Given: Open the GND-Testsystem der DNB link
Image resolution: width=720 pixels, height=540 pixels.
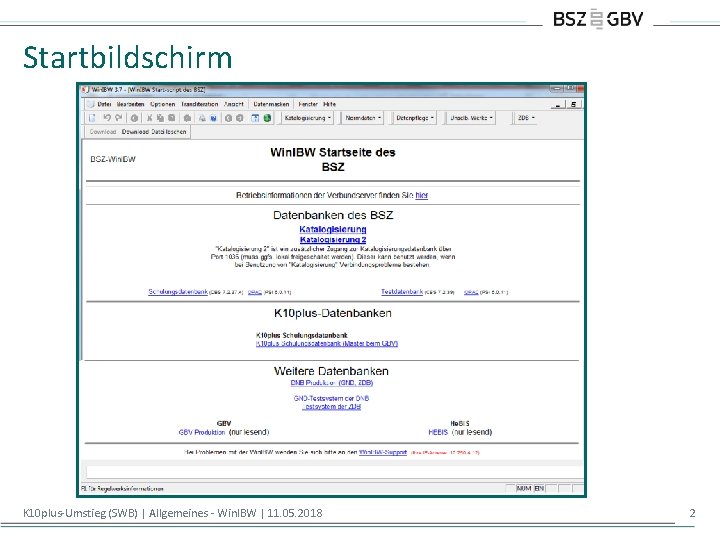Looking at the screenshot, I should pos(332,399).
